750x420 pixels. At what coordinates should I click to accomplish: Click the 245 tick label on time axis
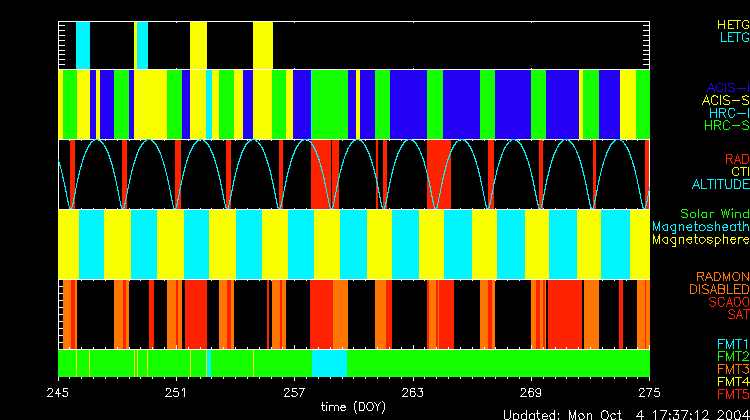pos(58,391)
